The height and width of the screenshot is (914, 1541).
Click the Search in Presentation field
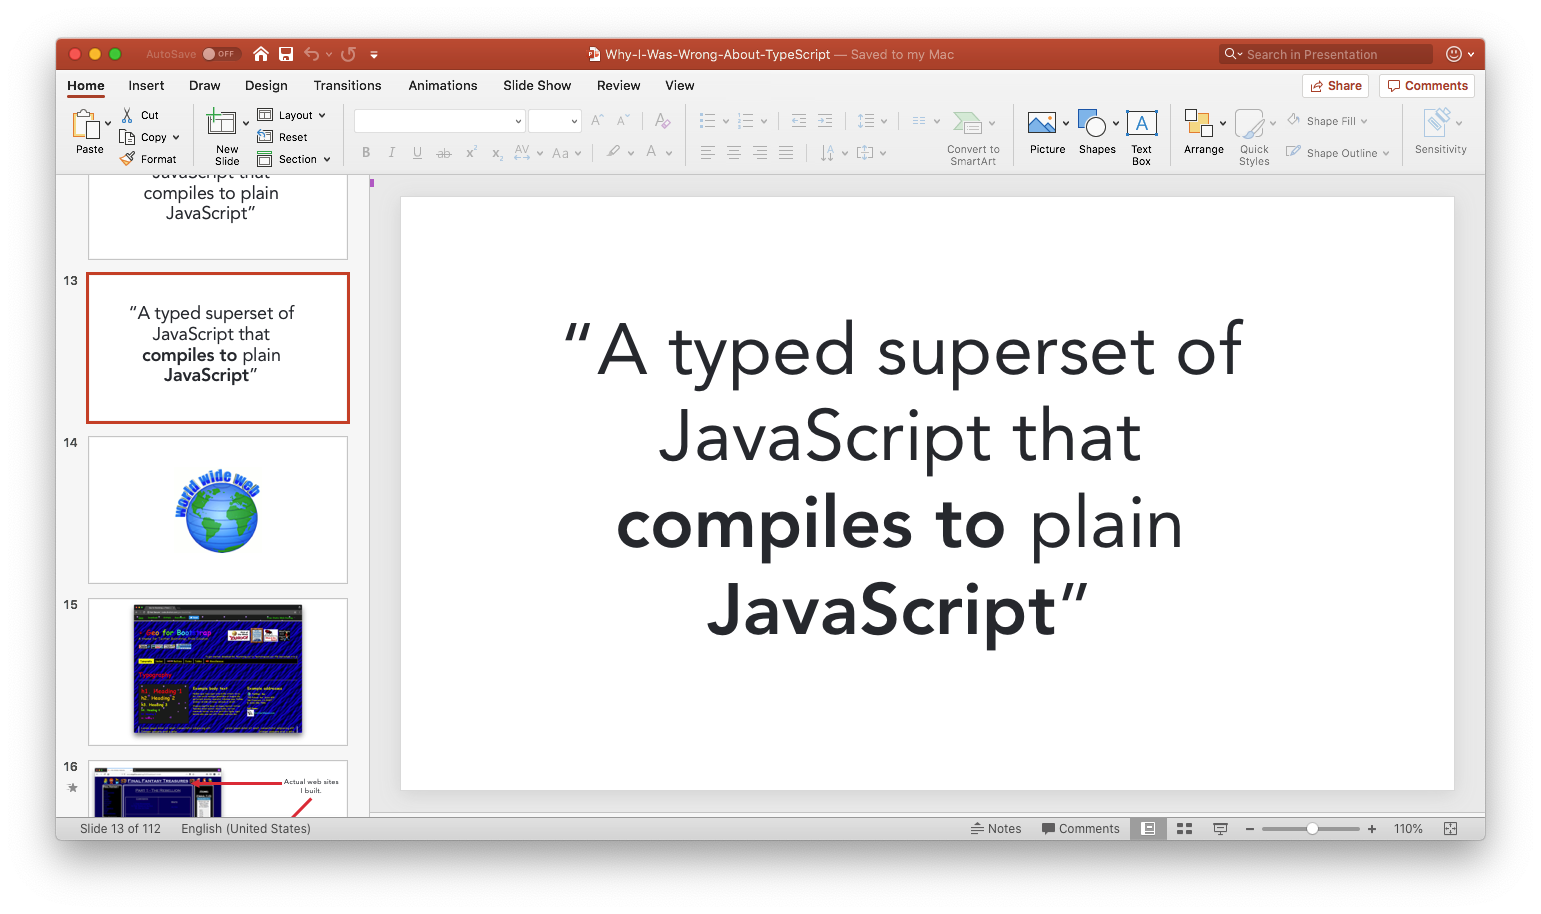tap(1325, 54)
